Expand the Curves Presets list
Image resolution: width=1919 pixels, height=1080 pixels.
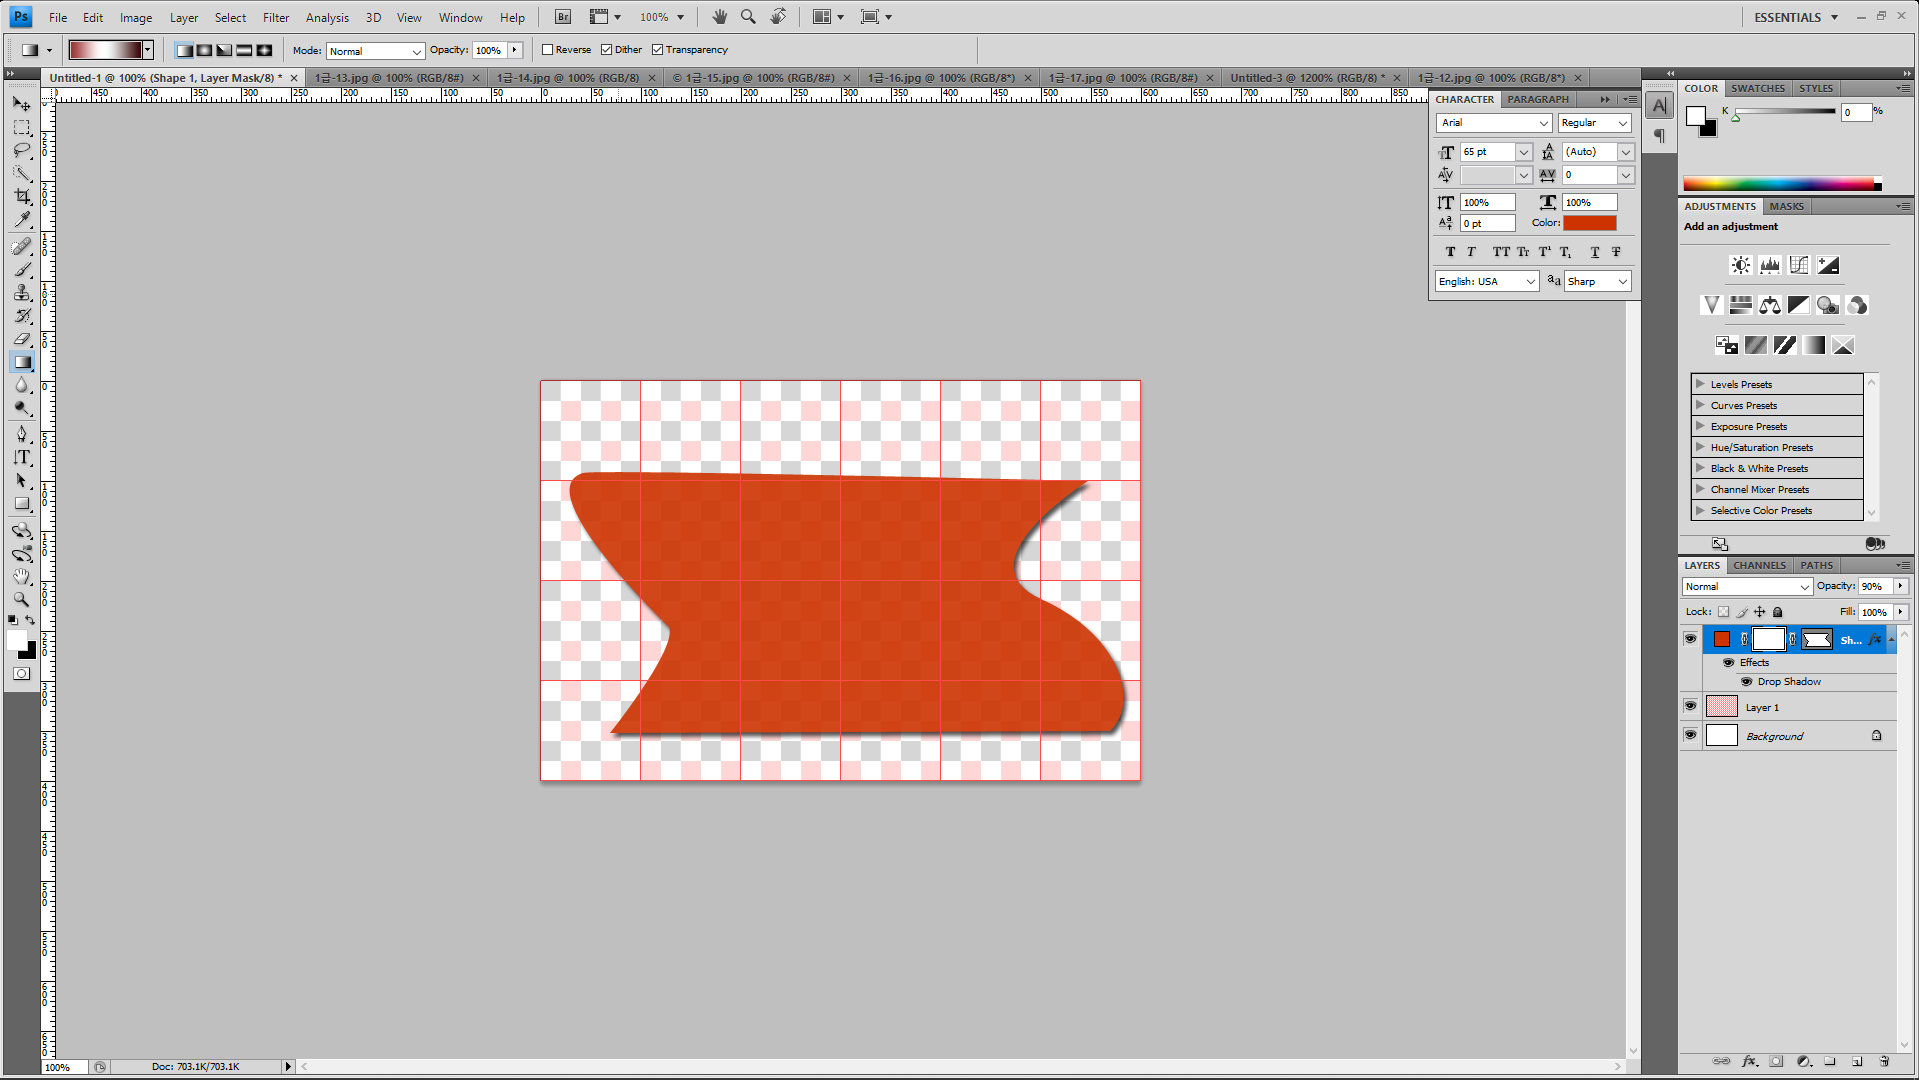[x=1700, y=405]
